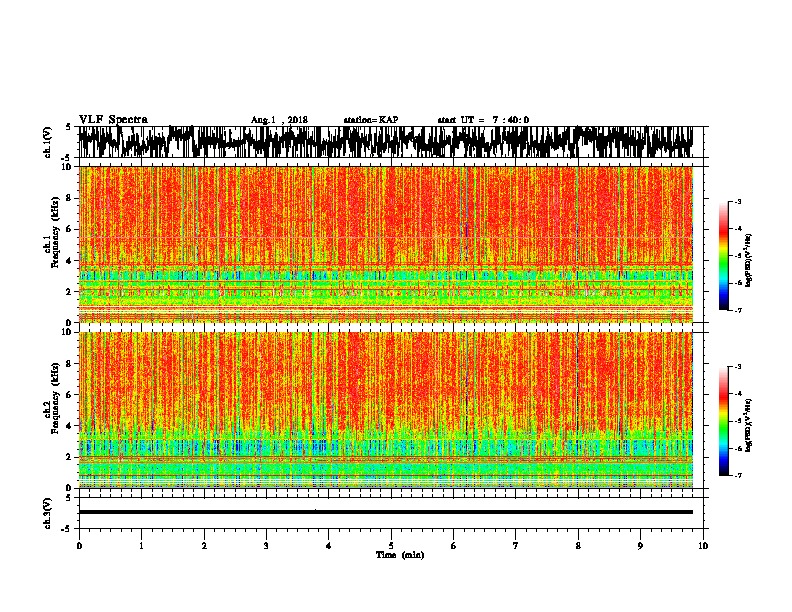The image size is (792, 612).
Task: Click the time axis tick label '0'
Action: pos(79,546)
